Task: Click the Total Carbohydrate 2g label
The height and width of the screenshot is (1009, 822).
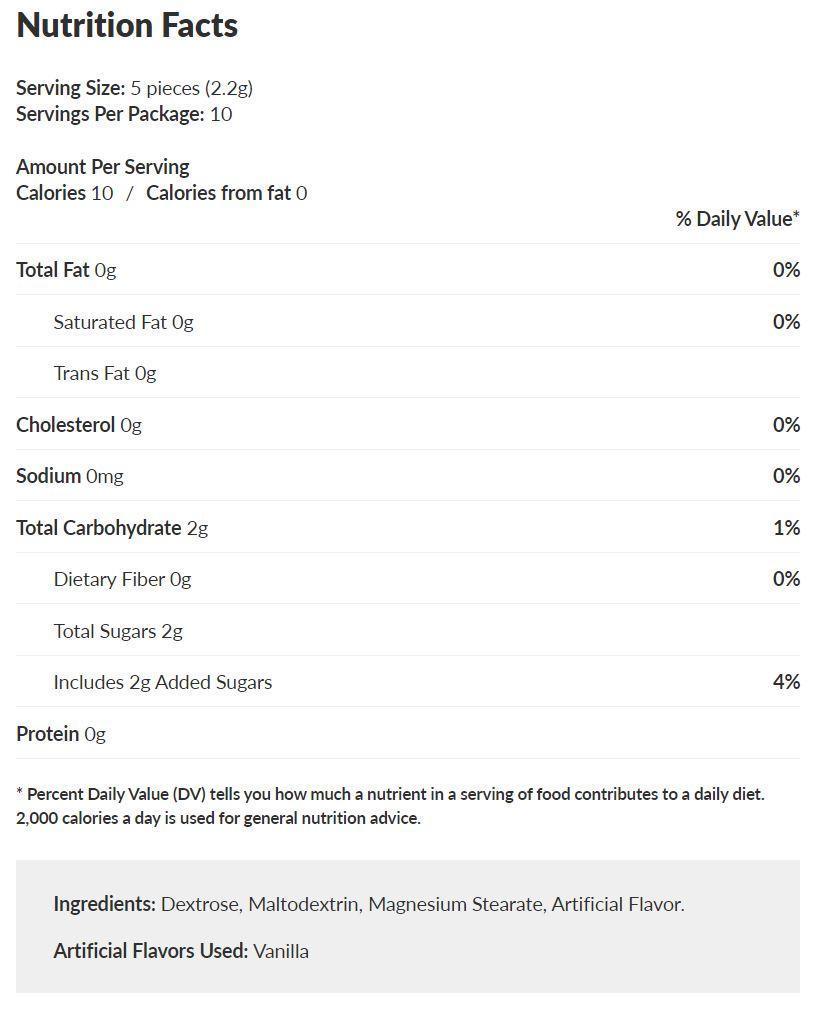Action: click(x=112, y=528)
